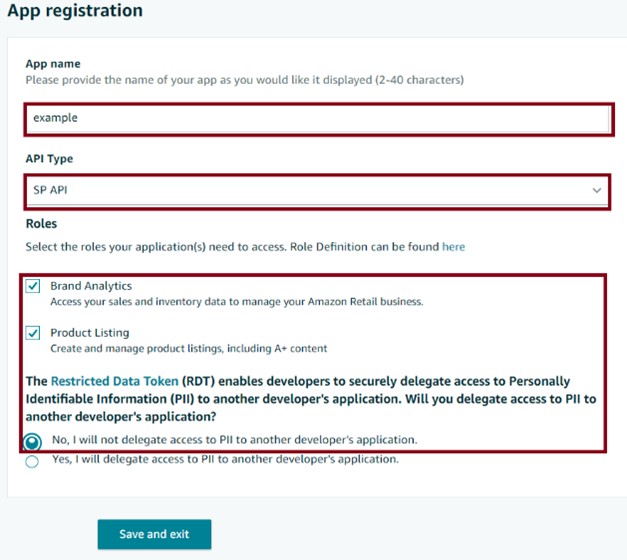The width and height of the screenshot is (627, 560).
Task: Select the 'No' PII delegation radio button
Action: 33,441
